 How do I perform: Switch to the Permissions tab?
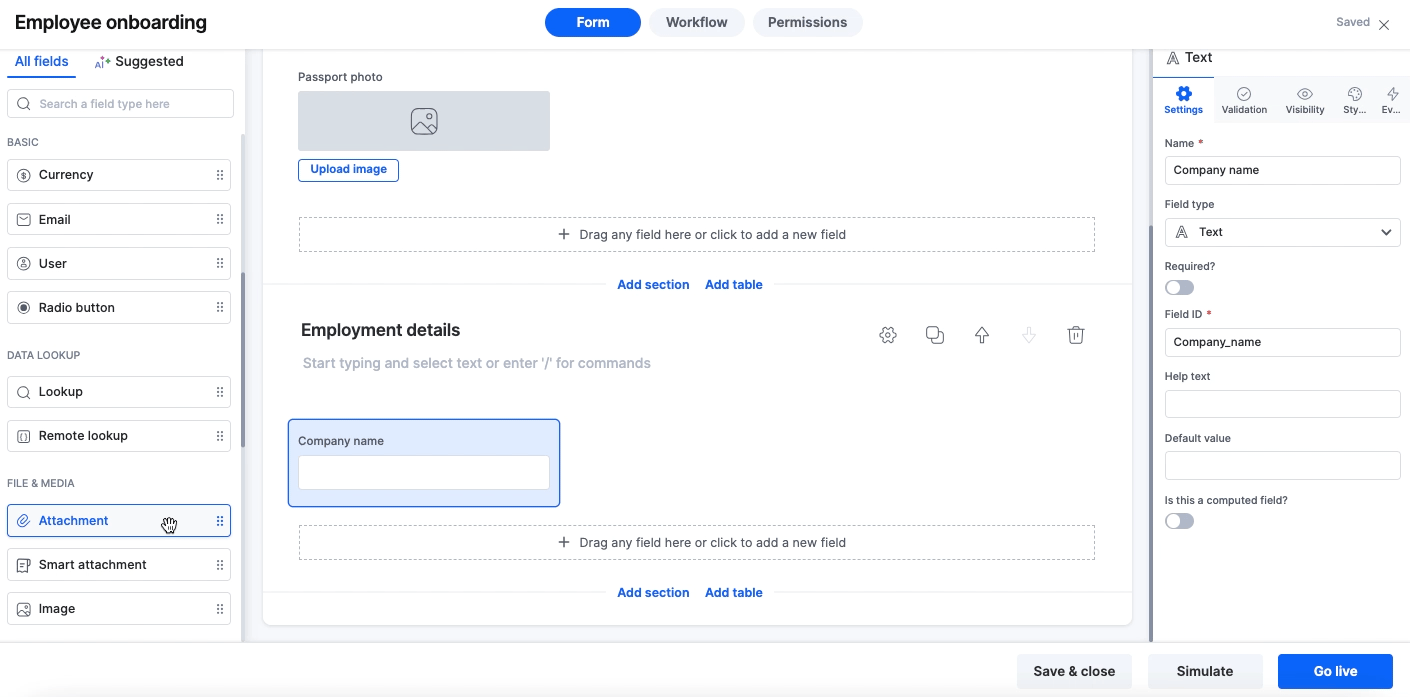pos(807,22)
